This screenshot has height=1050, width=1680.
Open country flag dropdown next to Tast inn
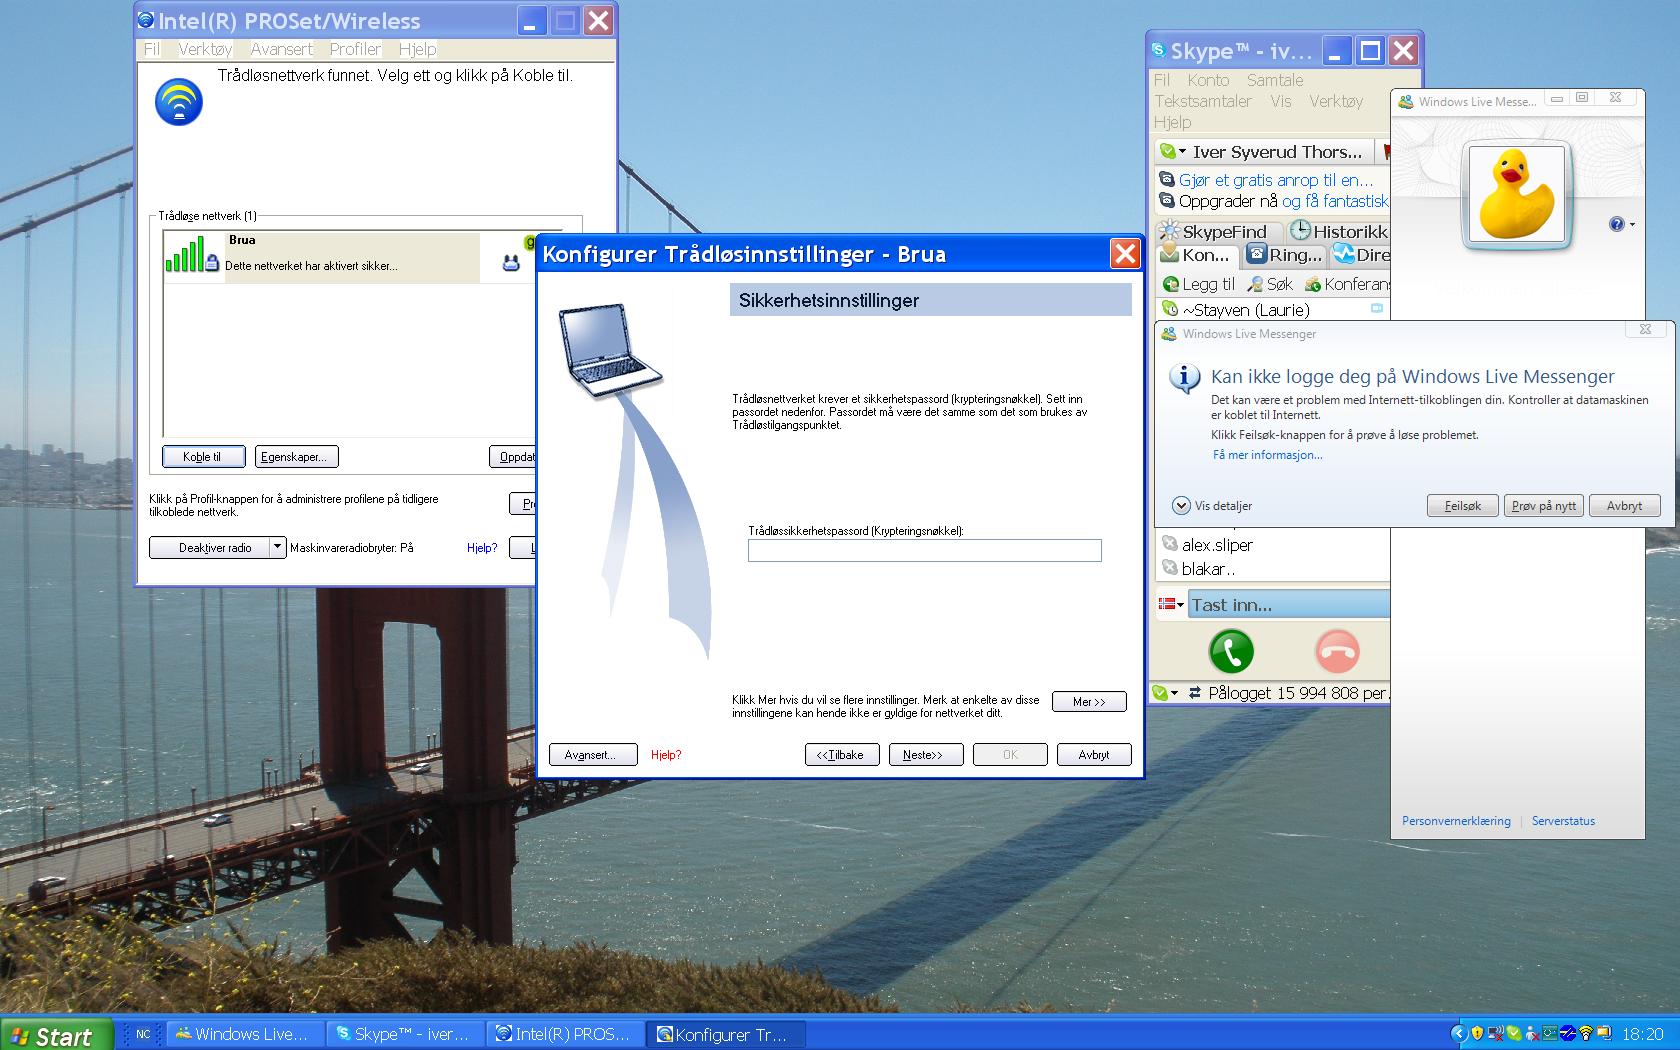click(1171, 604)
